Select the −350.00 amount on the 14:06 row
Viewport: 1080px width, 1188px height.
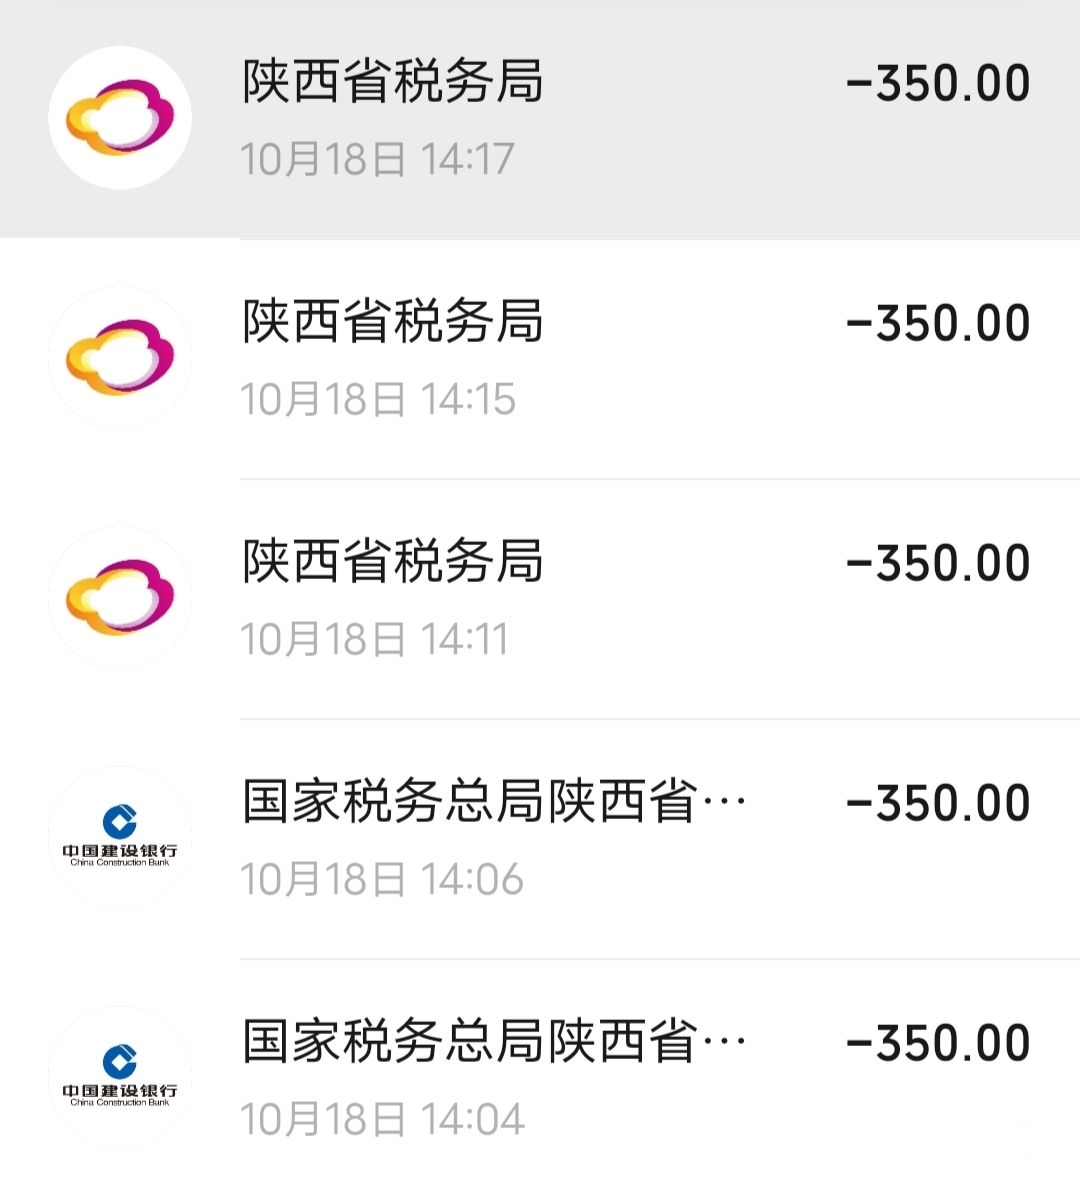click(x=938, y=804)
